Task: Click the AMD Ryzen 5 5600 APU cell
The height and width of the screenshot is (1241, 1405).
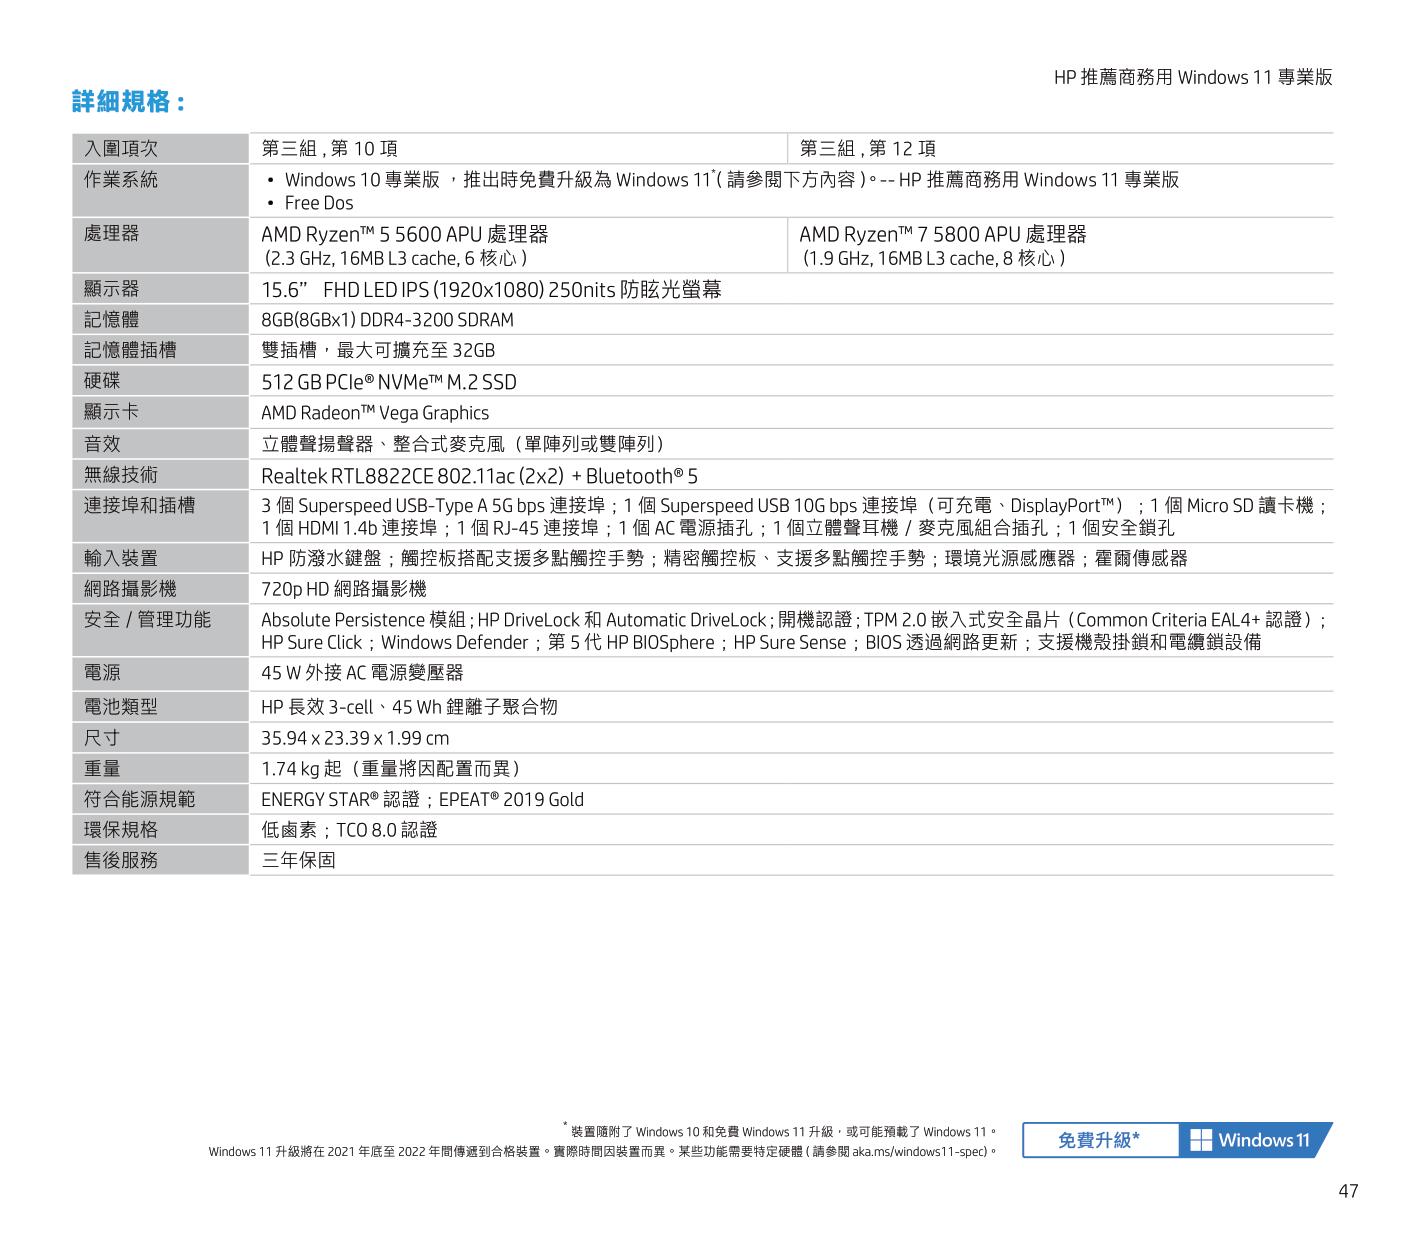Action: click(404, 235)
